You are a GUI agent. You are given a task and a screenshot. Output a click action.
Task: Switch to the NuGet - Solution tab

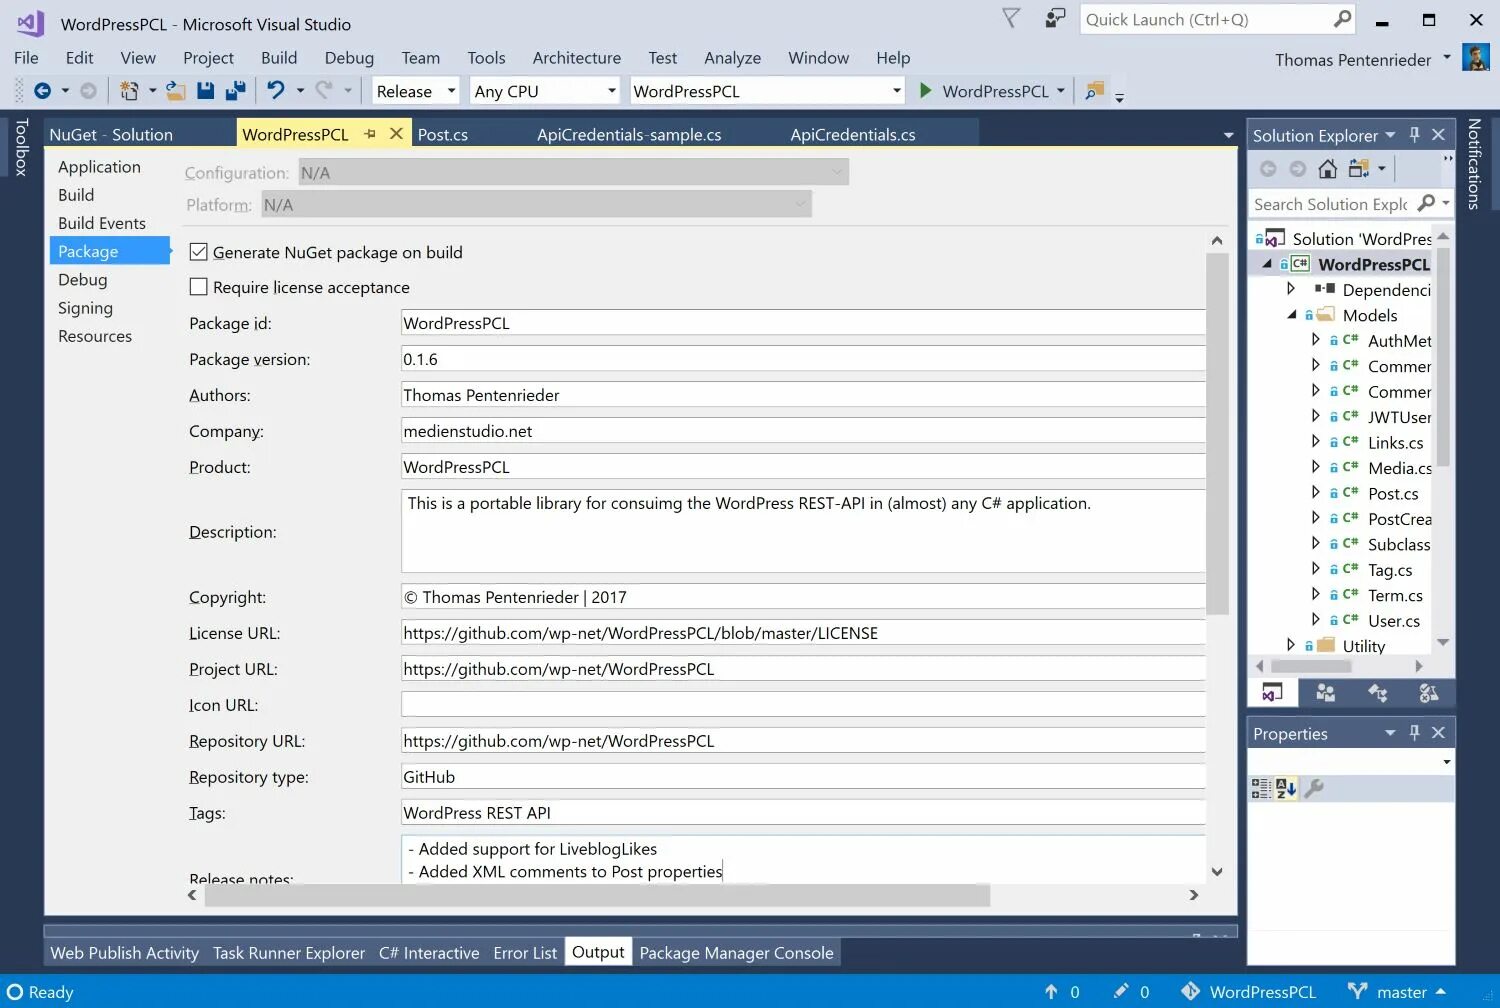(111, 134)
